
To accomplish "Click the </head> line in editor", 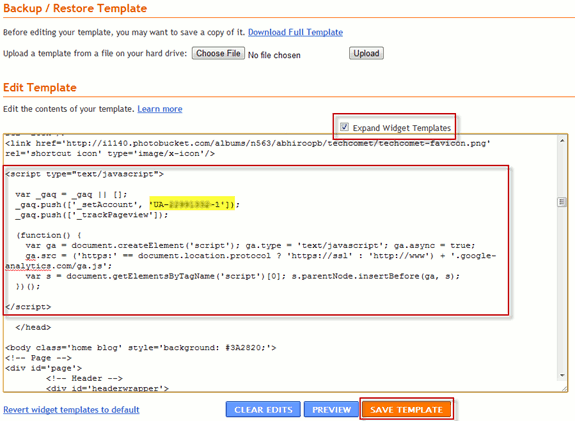I will pyautogui.click(x=33, y=327).
